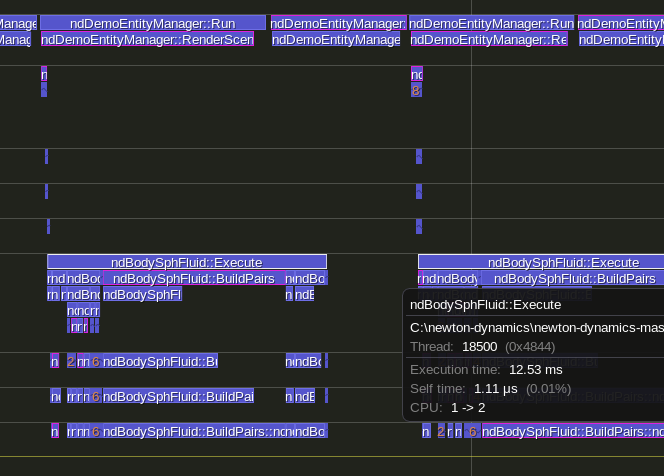Click the 6 zone in the bottom-right row
The width and height of the screenshot is (664, 476).
click(x=472, y=432)
